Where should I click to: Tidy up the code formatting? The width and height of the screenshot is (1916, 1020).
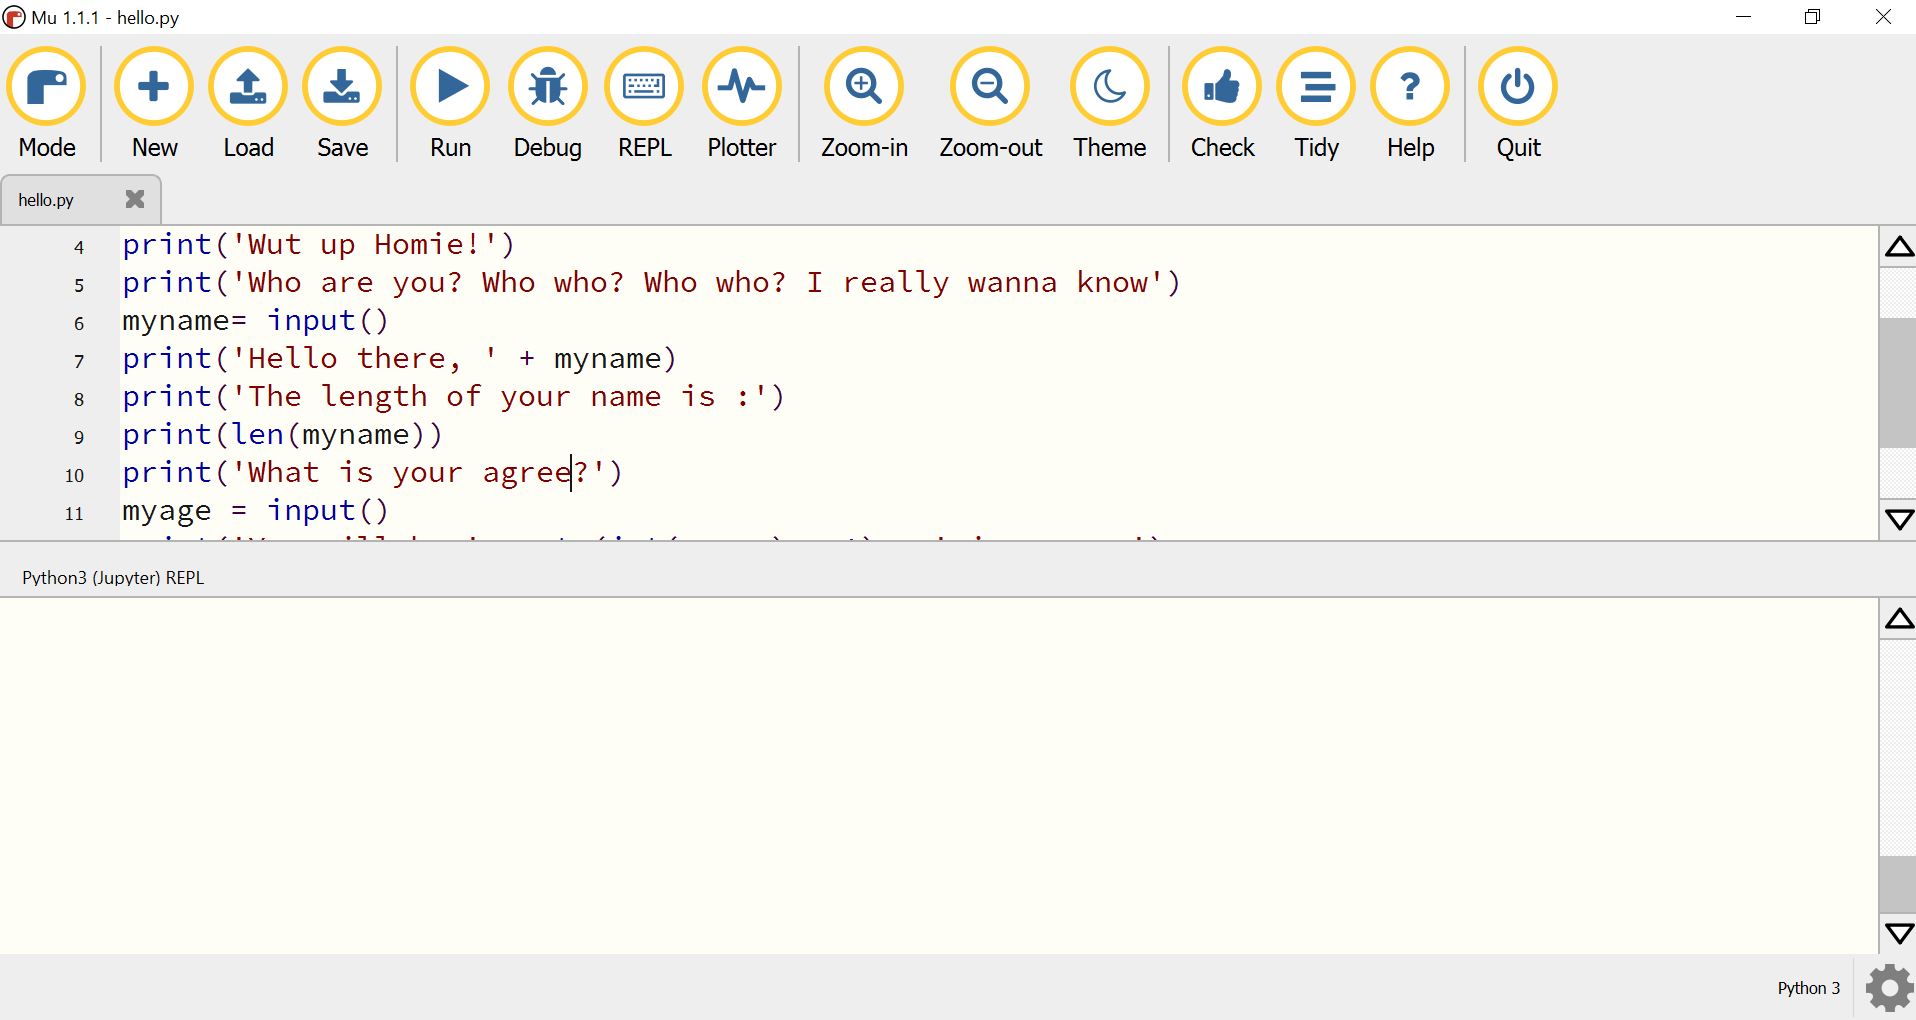1316,104
